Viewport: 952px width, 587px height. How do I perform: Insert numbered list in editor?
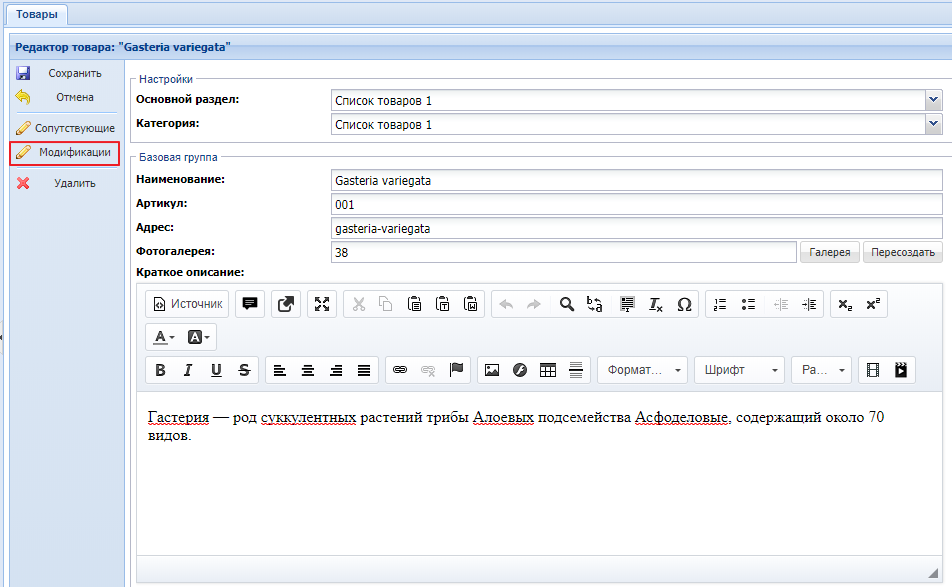coord(719,304)
